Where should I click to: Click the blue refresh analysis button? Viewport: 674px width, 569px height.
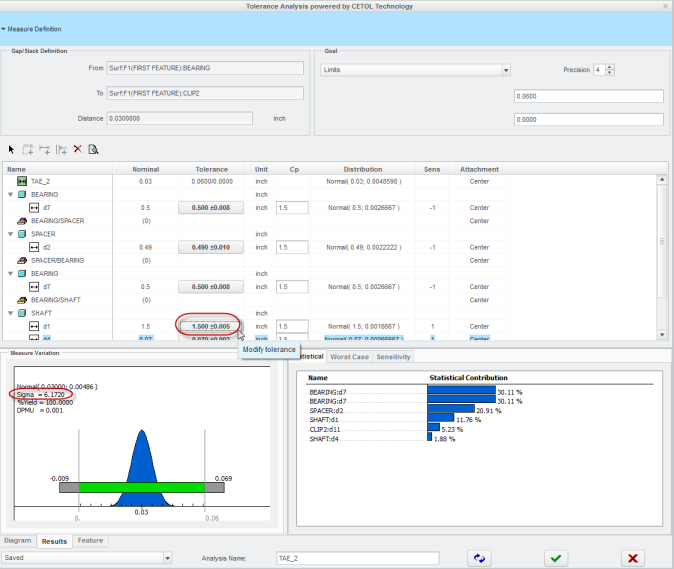pos(481,558)
